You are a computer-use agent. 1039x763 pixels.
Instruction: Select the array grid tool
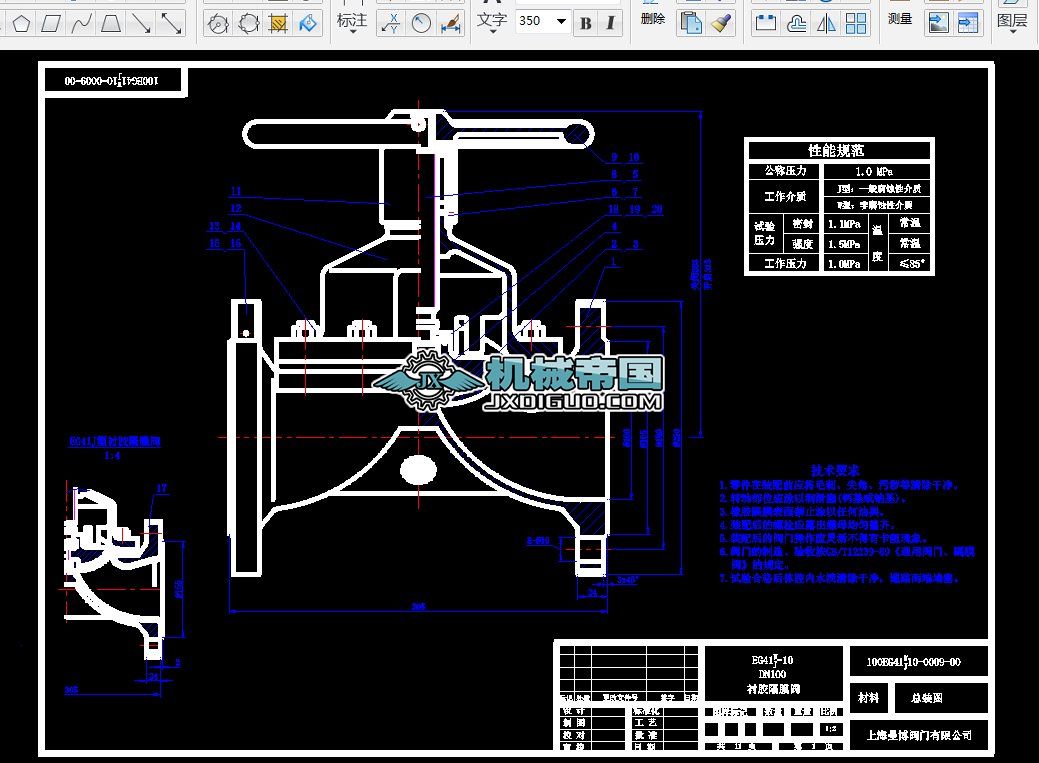coord(856,24)
